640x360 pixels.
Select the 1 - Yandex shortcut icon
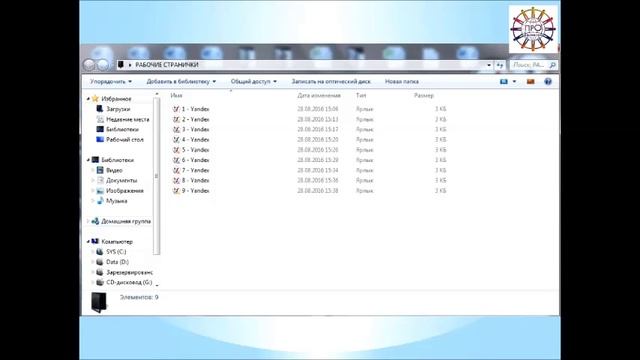176,109
